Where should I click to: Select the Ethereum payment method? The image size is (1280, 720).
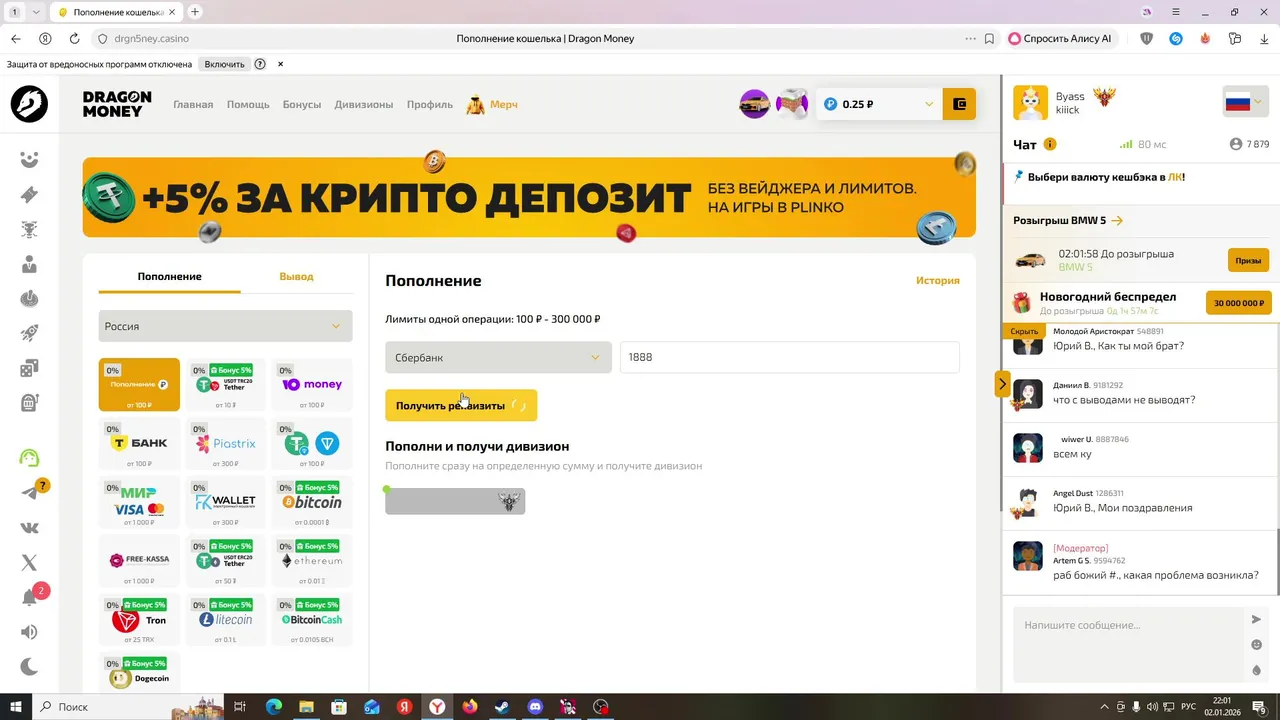tap(312, 560)
